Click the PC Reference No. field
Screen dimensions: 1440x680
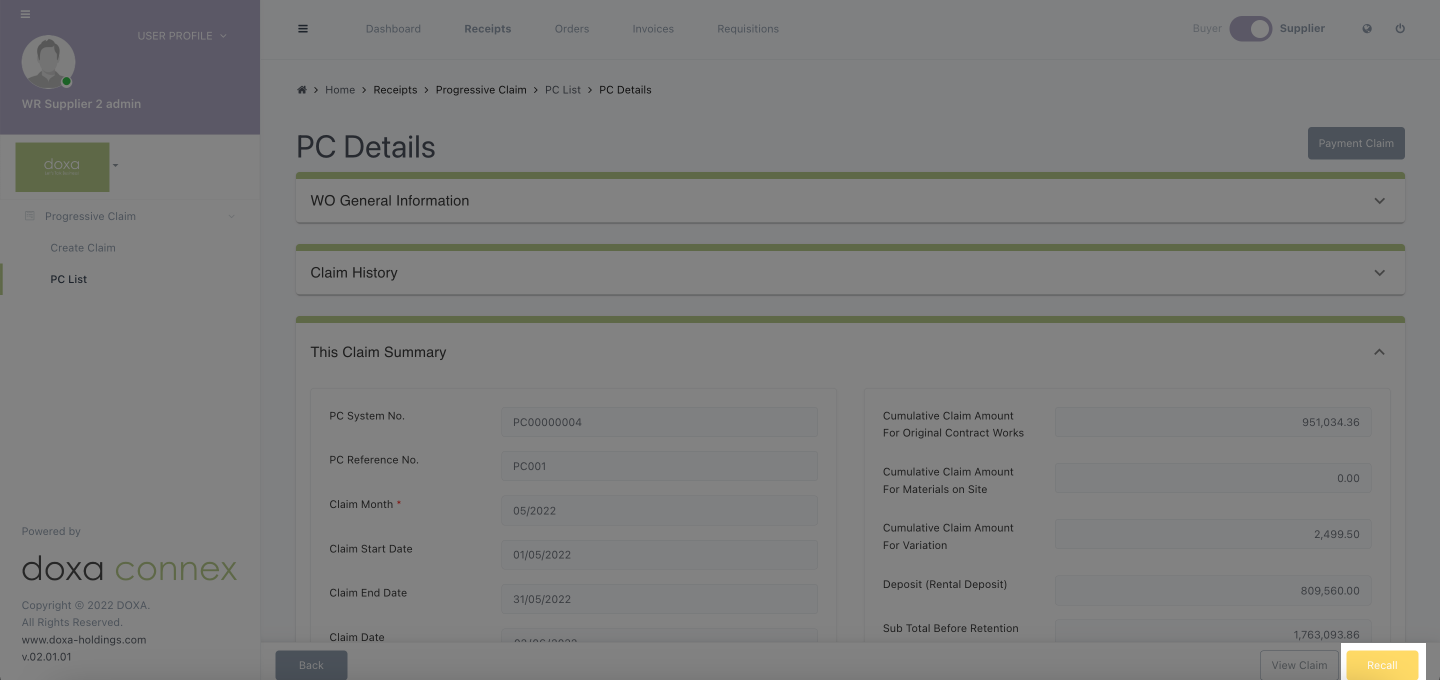659,466
